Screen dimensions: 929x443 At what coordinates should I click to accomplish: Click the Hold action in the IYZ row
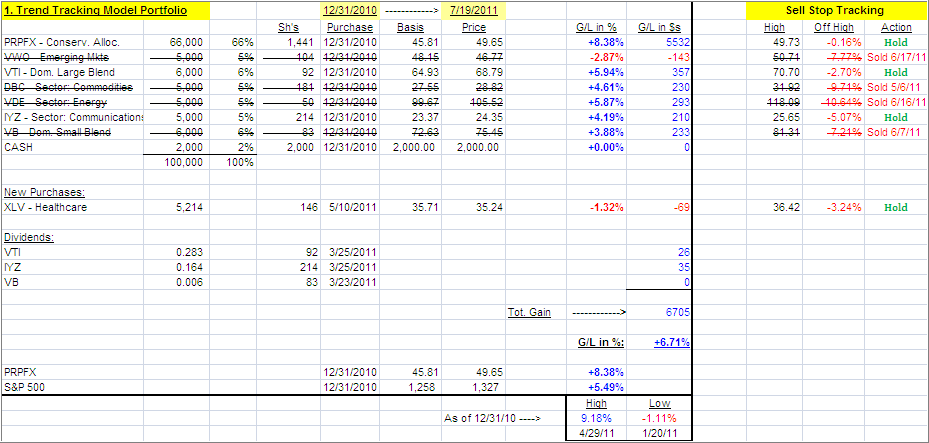895,117
